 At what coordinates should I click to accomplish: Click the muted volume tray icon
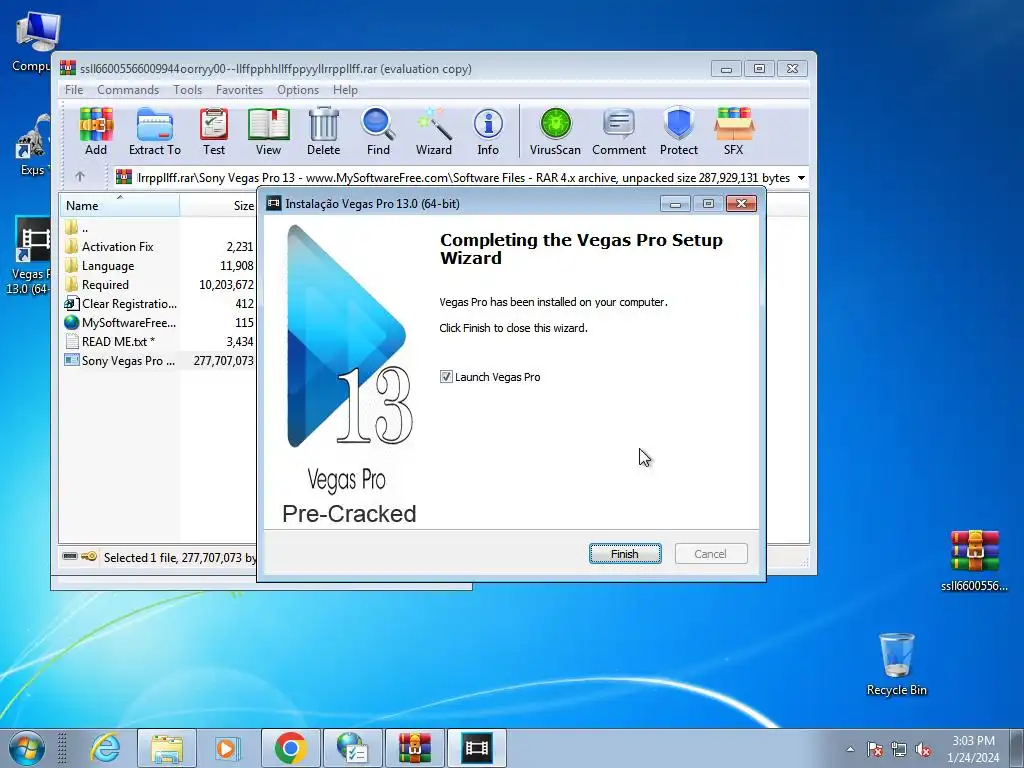tap(923, 750)
